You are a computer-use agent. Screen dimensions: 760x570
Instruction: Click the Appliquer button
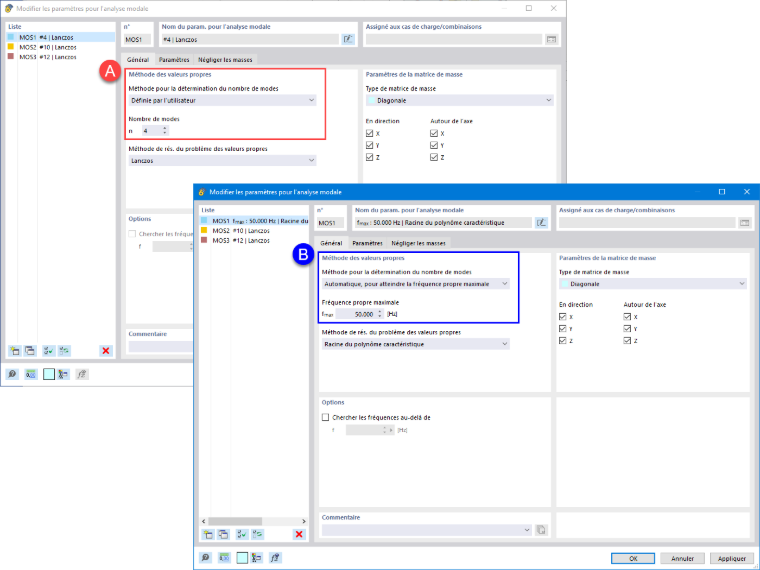coord(731,558)
